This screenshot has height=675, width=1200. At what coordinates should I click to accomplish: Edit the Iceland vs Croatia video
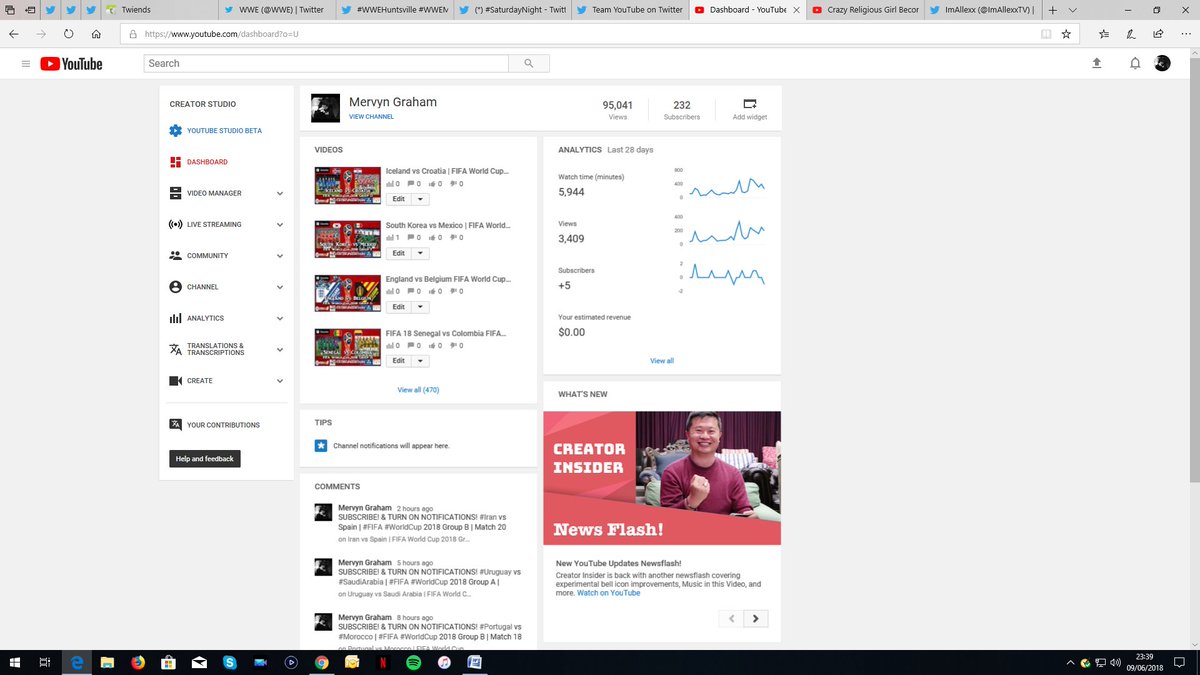pos(399,199)
